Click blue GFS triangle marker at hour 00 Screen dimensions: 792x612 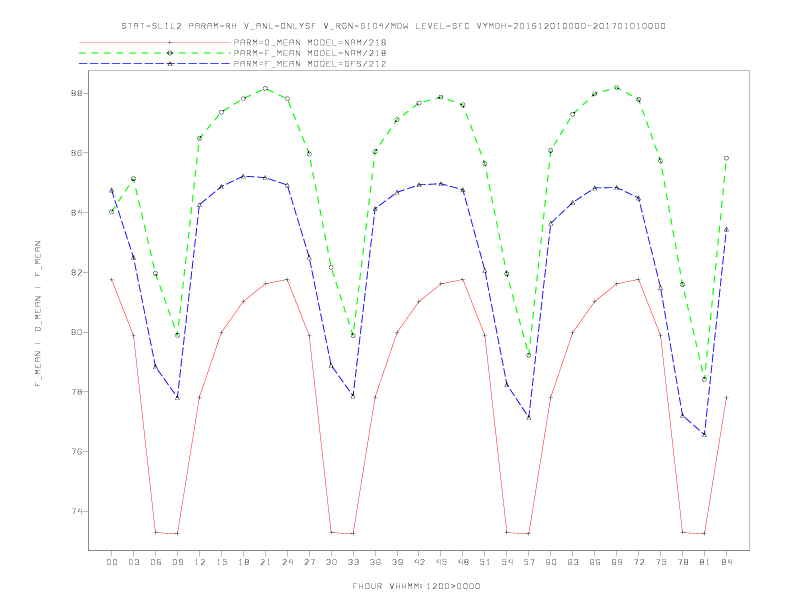[x=112, y=190]
